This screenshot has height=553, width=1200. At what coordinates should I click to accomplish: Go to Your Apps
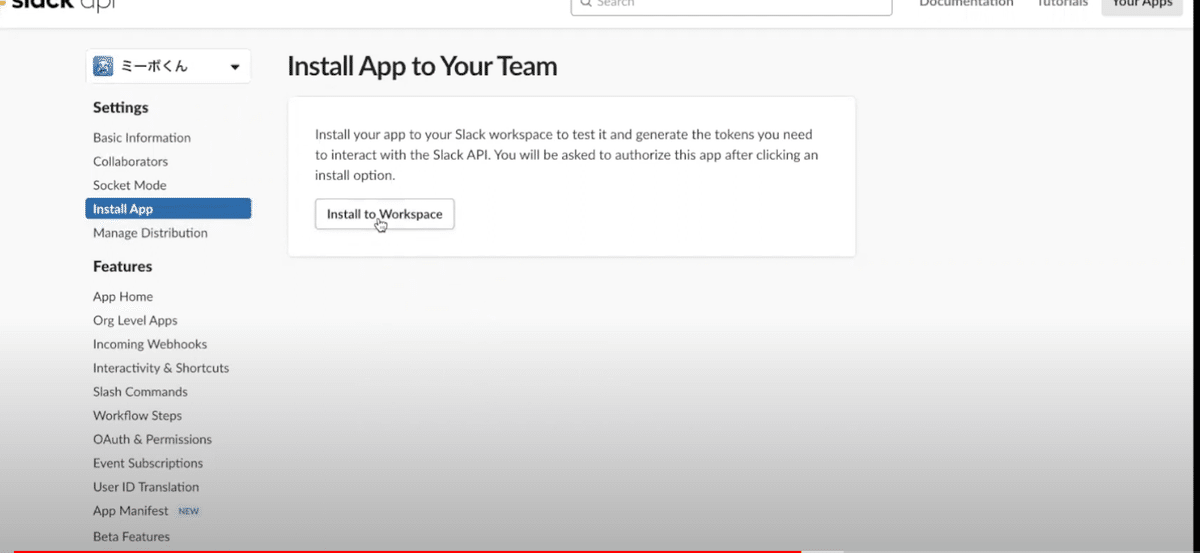1142,5
